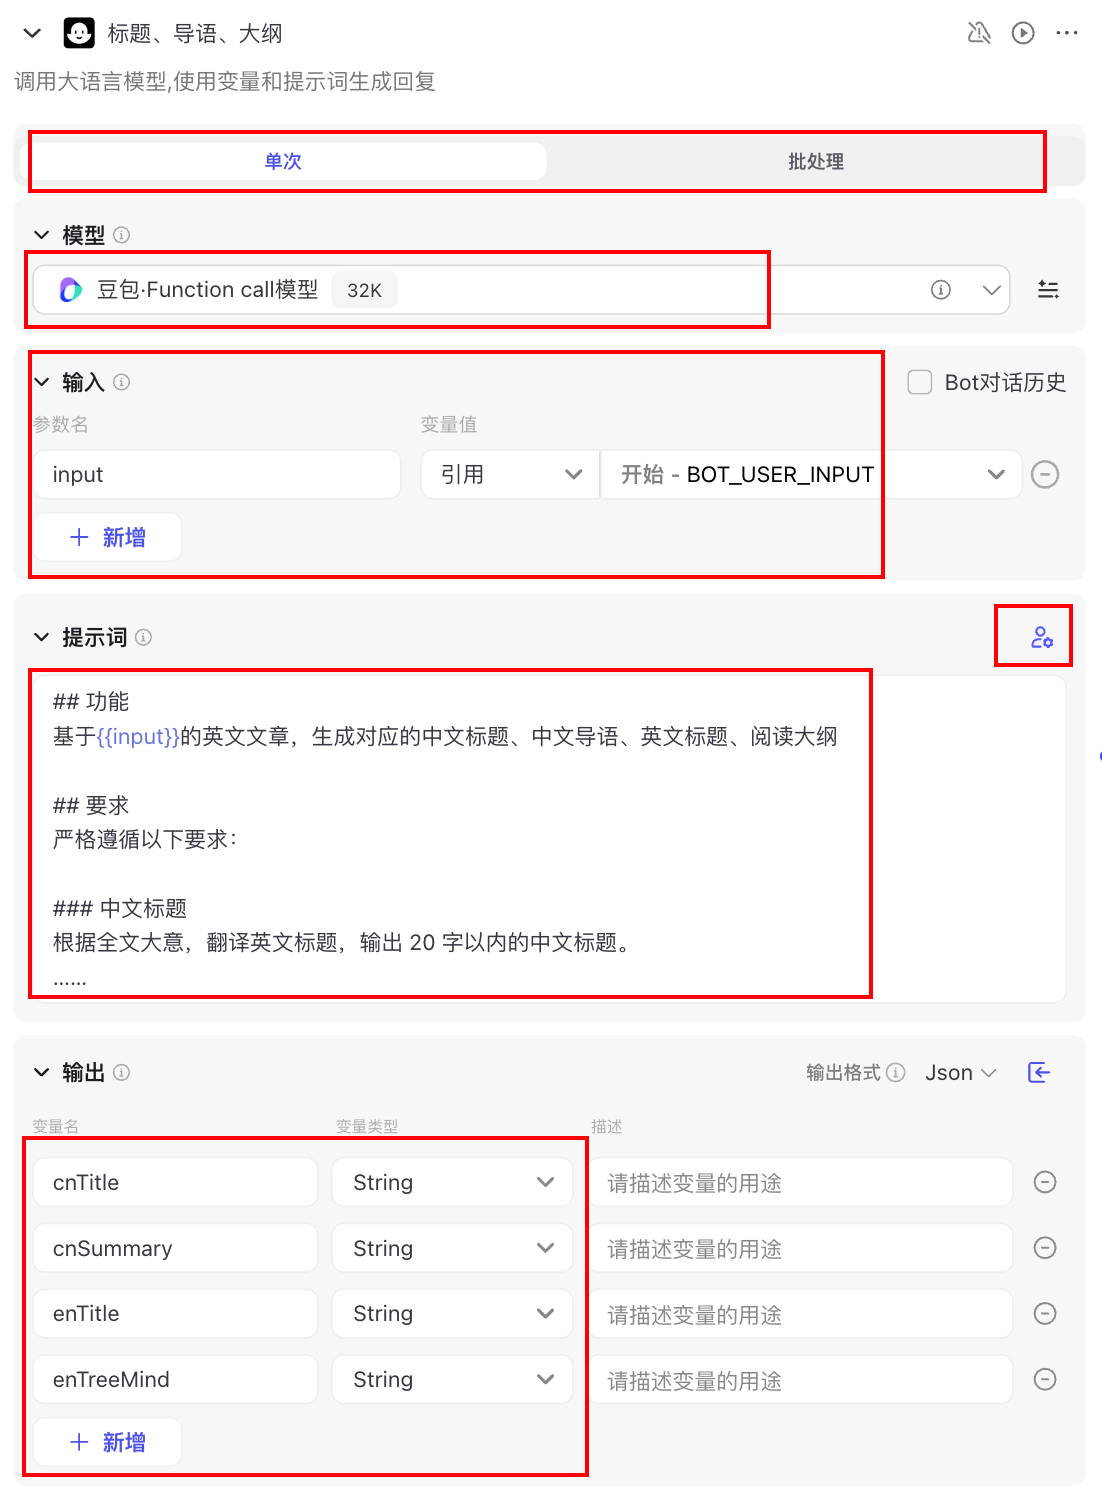Click the enTitle variable name field

[x=175, y=1313]
